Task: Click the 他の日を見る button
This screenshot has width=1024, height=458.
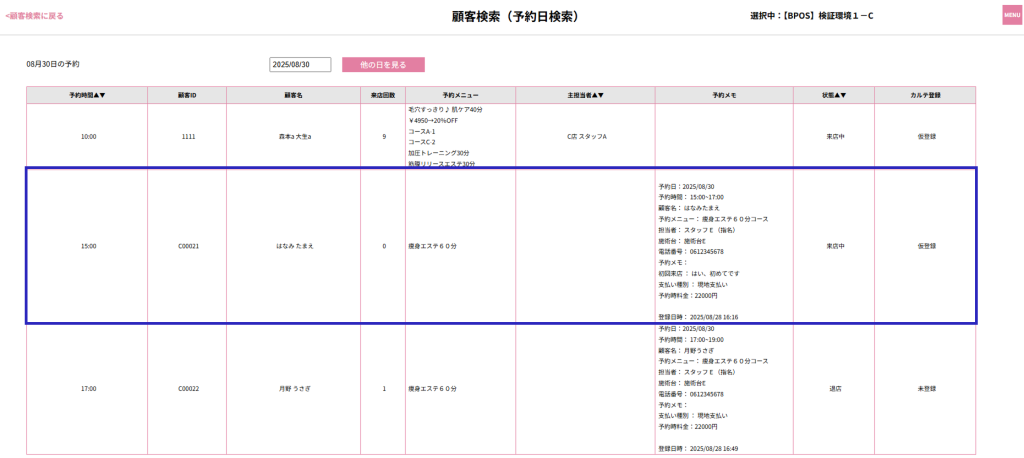Action: tap(383, 65)
